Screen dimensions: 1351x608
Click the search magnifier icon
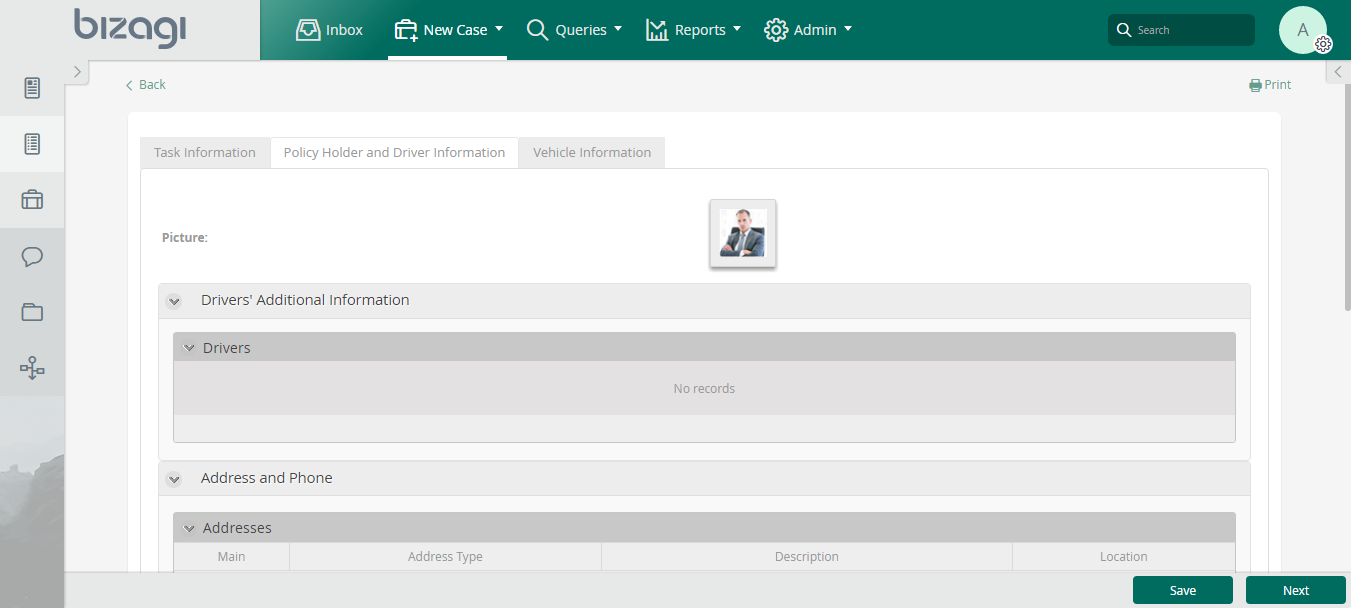point(1124,30)
